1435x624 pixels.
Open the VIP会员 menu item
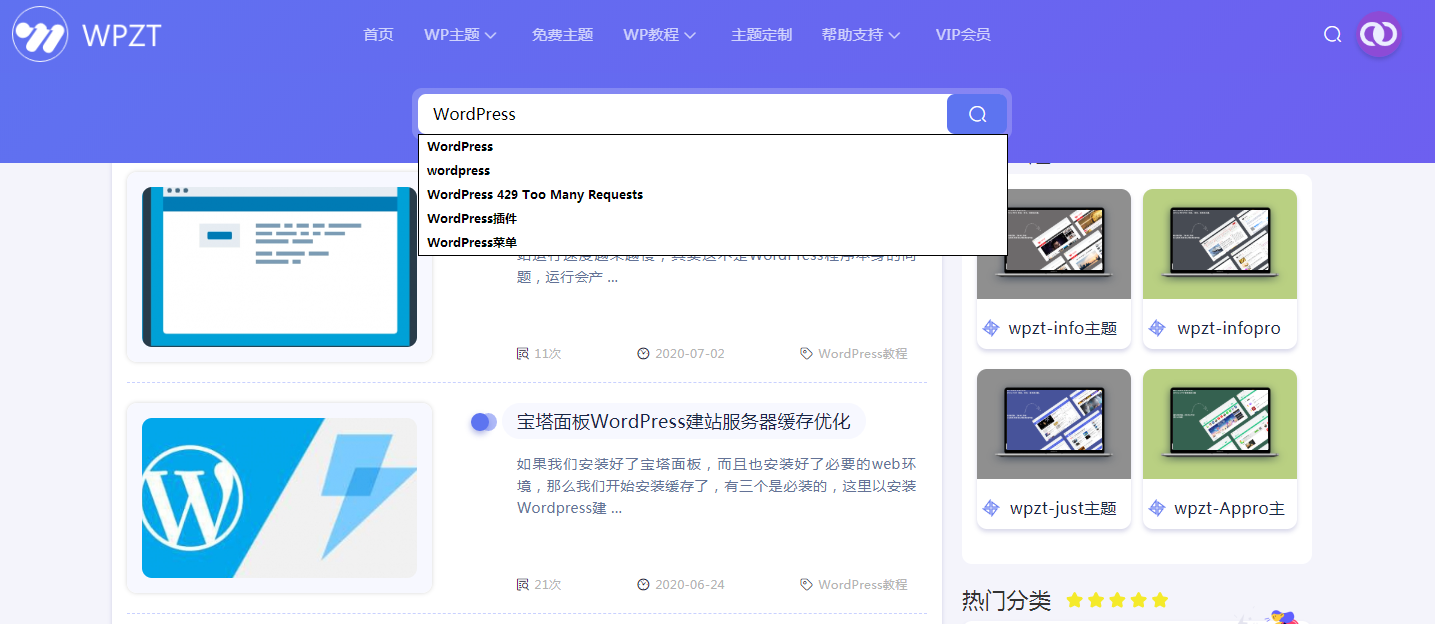(x=963, y=35)
